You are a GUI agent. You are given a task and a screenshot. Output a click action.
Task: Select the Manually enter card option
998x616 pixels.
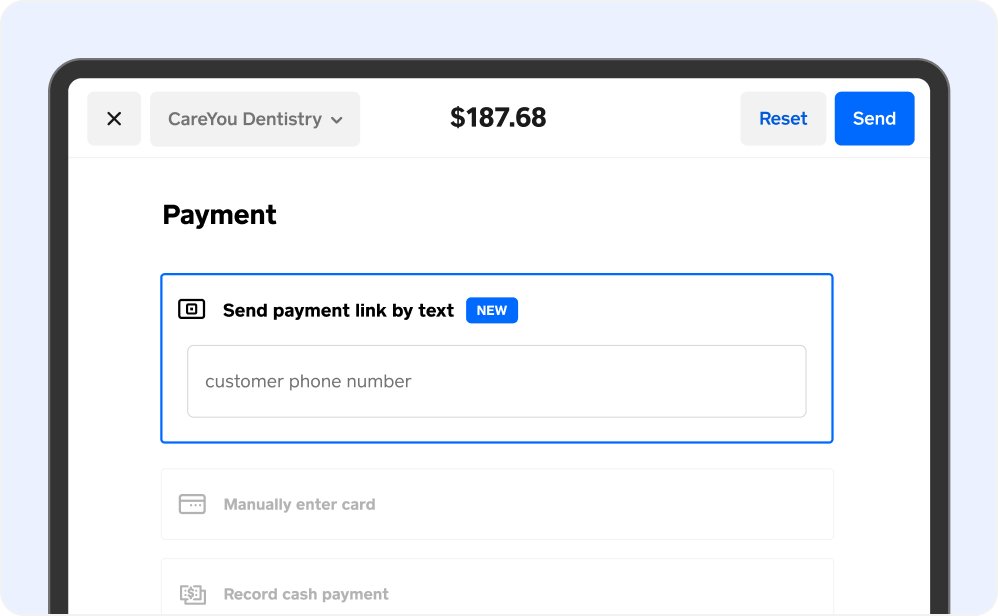(496, 504)
